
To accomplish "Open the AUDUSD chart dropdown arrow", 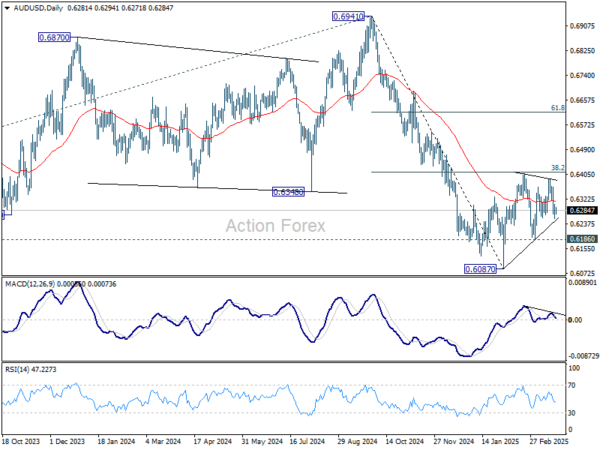I will coord(7,8).
